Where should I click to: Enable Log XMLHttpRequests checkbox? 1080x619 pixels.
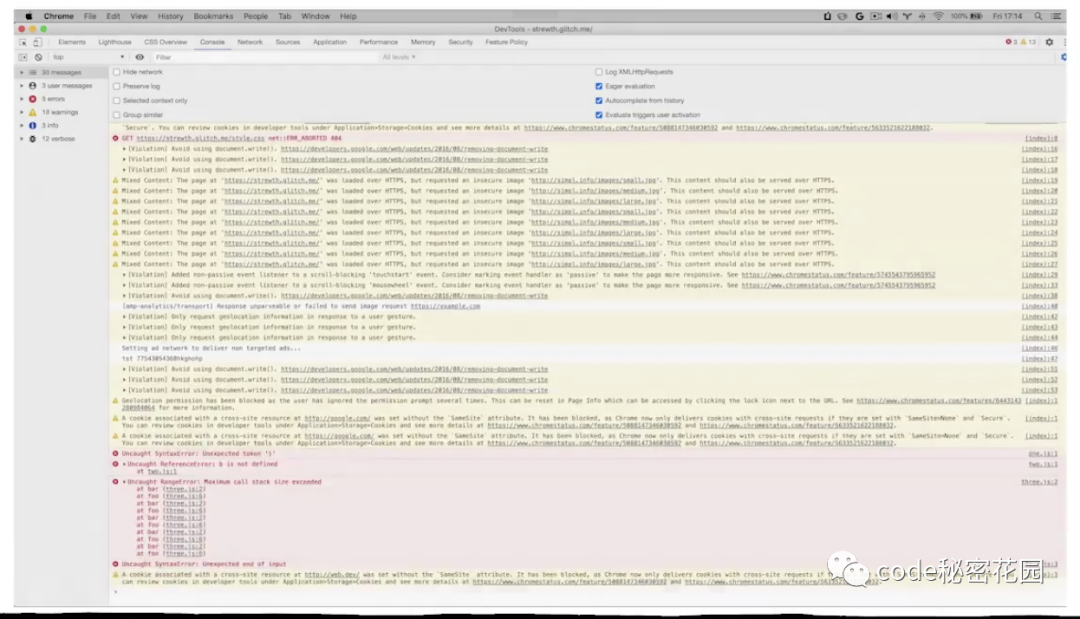tap(599, 72)
